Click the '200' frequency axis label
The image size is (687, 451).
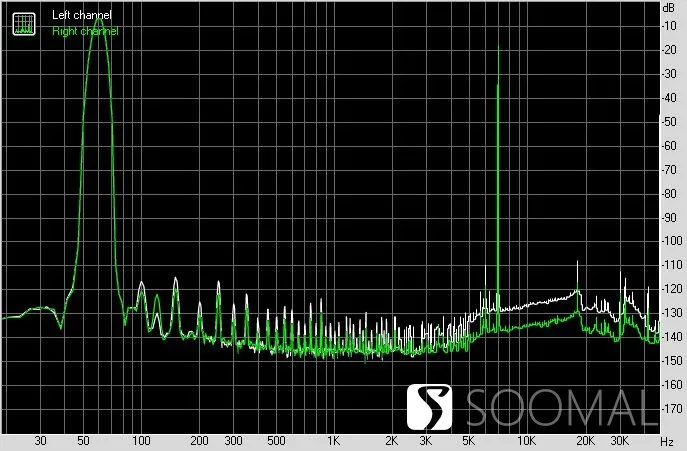[199, 440]
